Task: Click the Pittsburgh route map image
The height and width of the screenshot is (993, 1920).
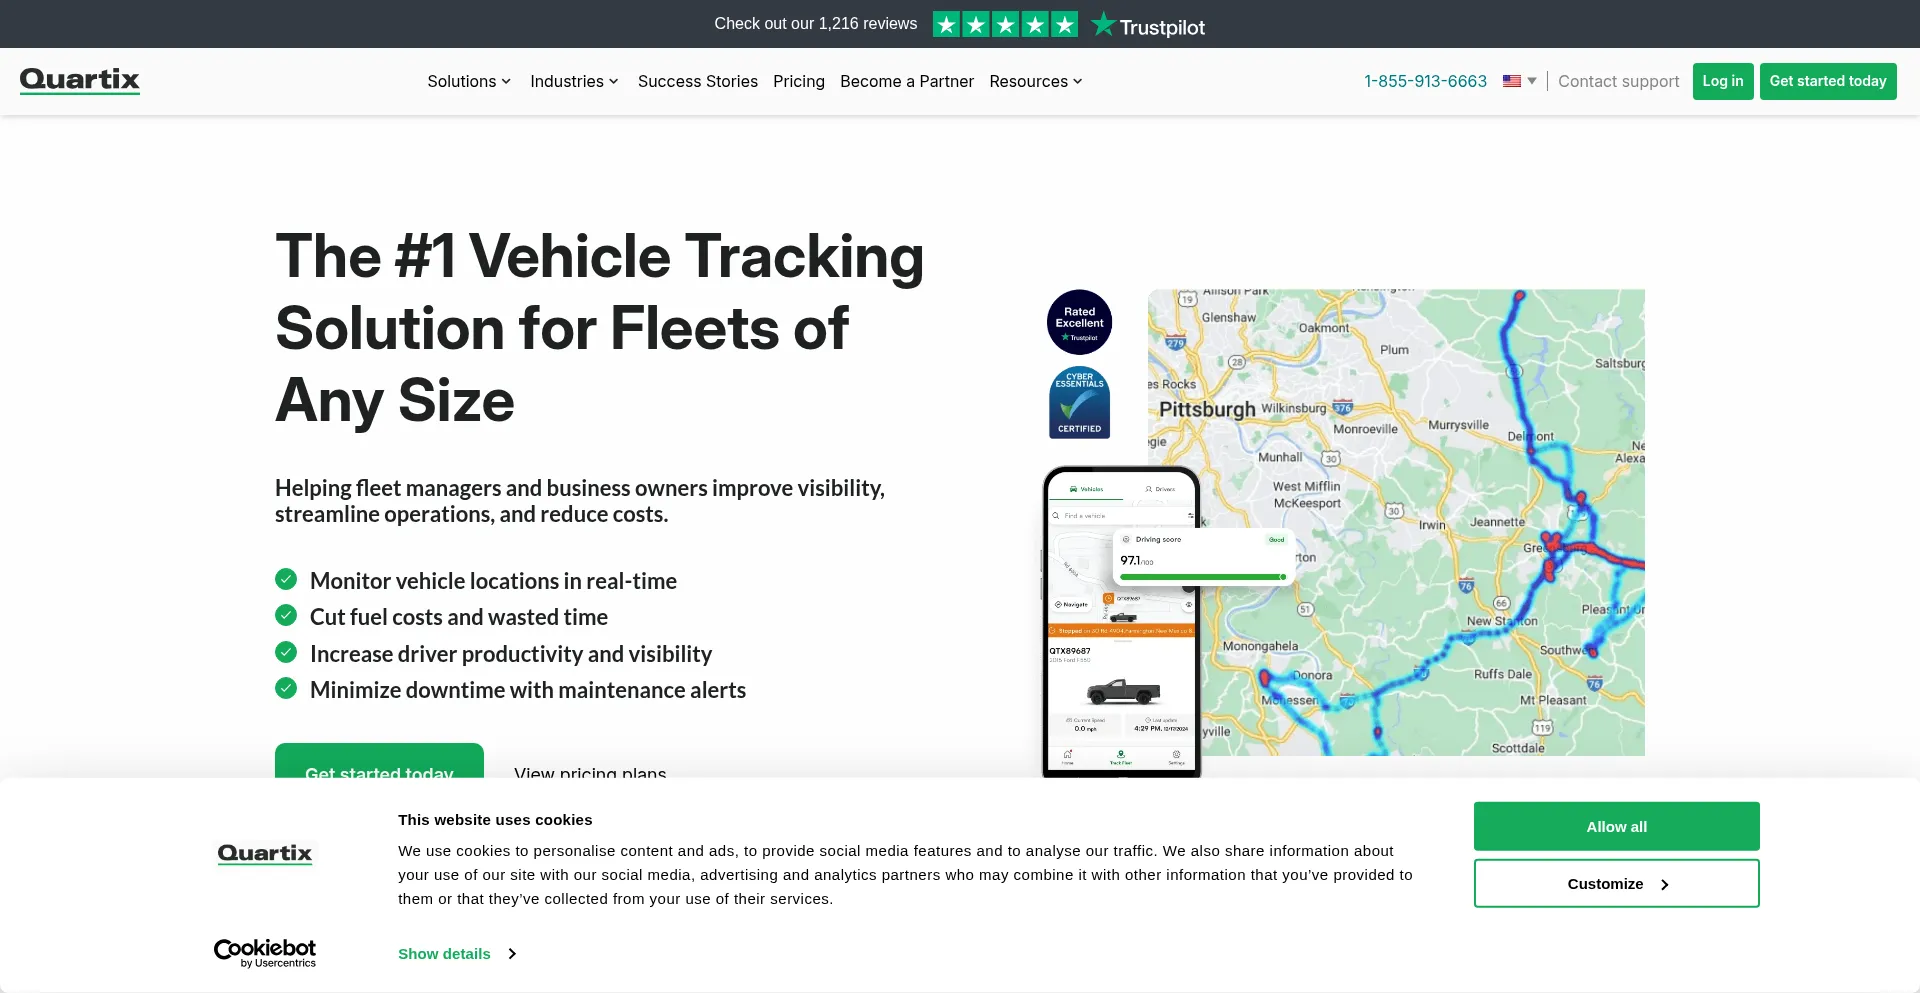Action: tap(1420, 520)
